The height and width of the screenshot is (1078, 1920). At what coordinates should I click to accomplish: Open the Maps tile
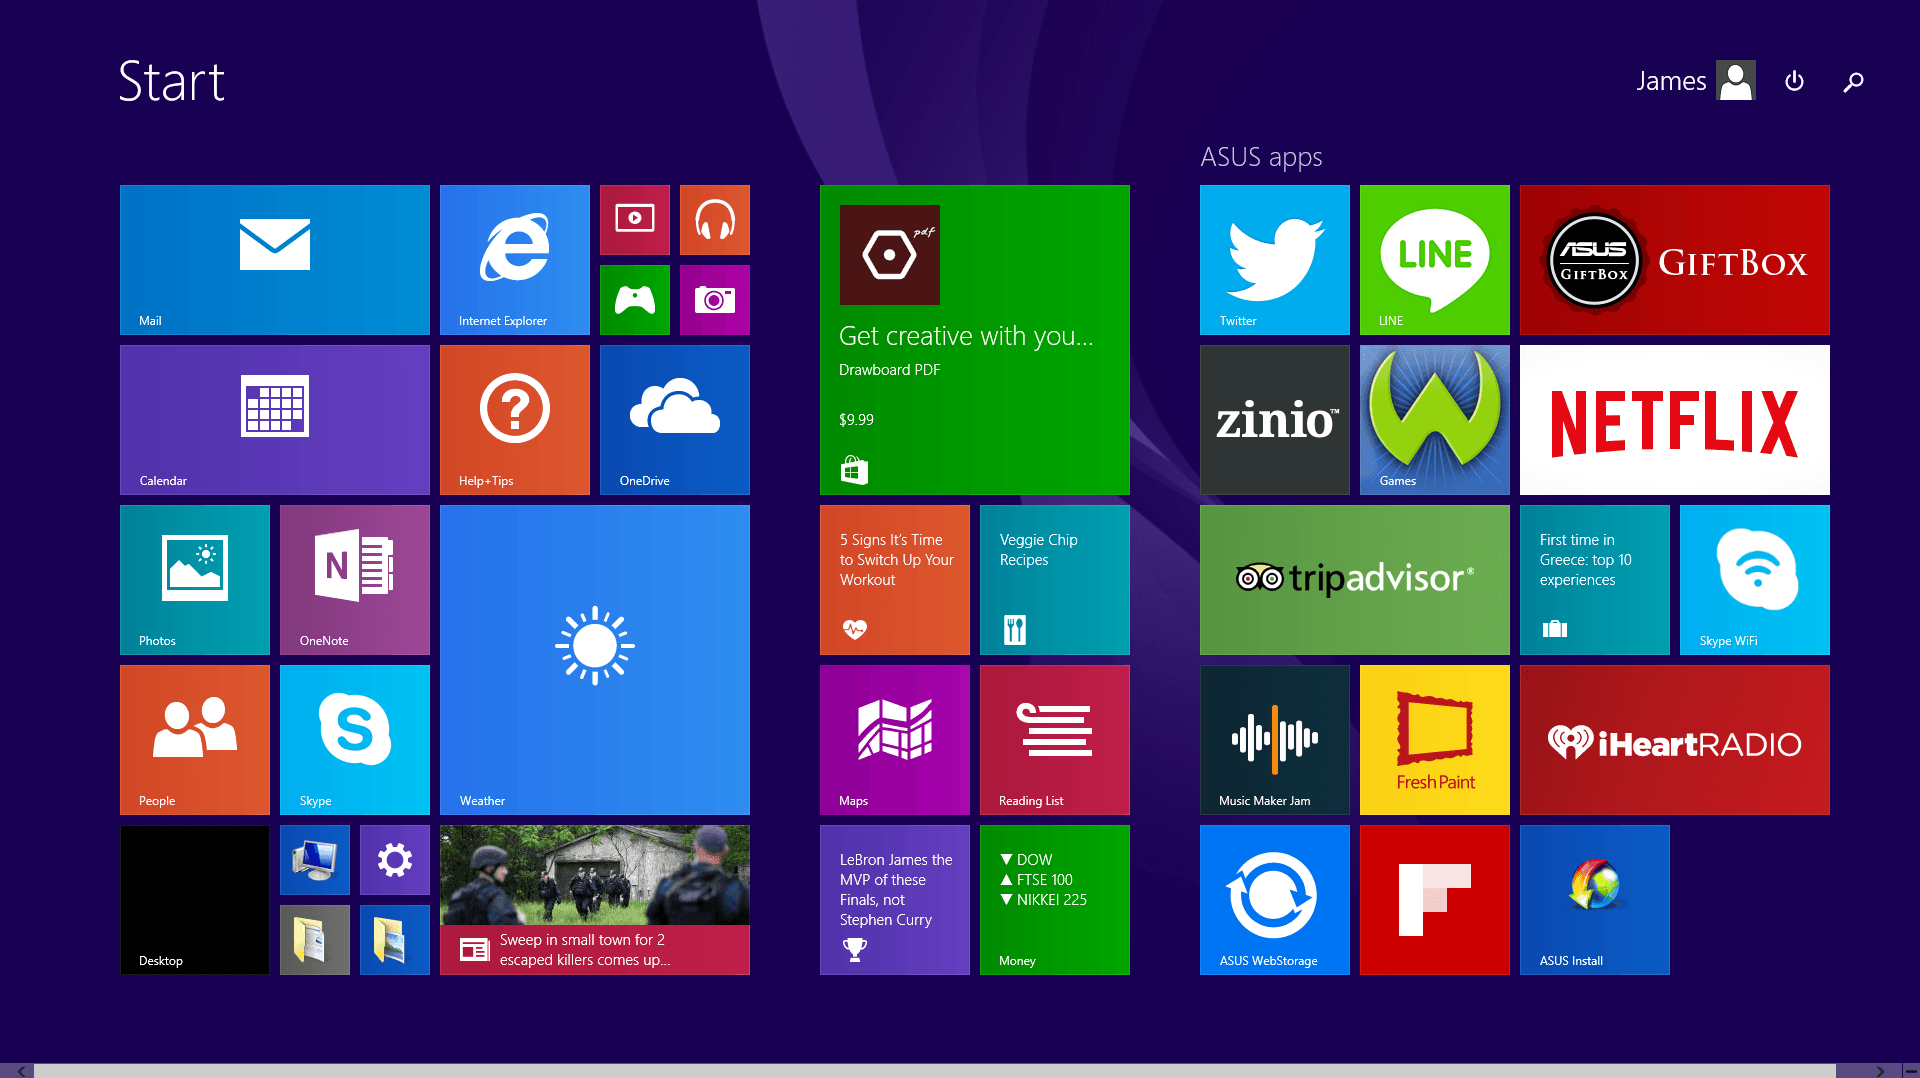pyautogui.click(x=895, y=740)
